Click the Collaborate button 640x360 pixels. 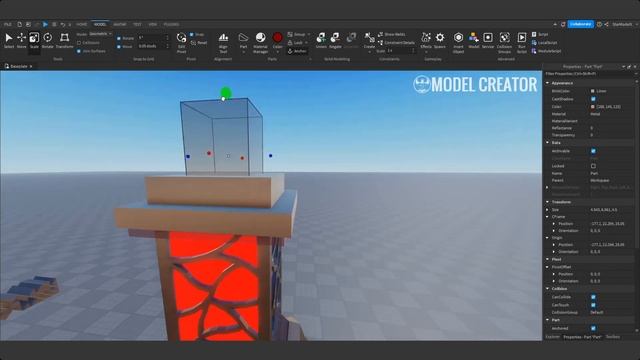click(580, 24)
